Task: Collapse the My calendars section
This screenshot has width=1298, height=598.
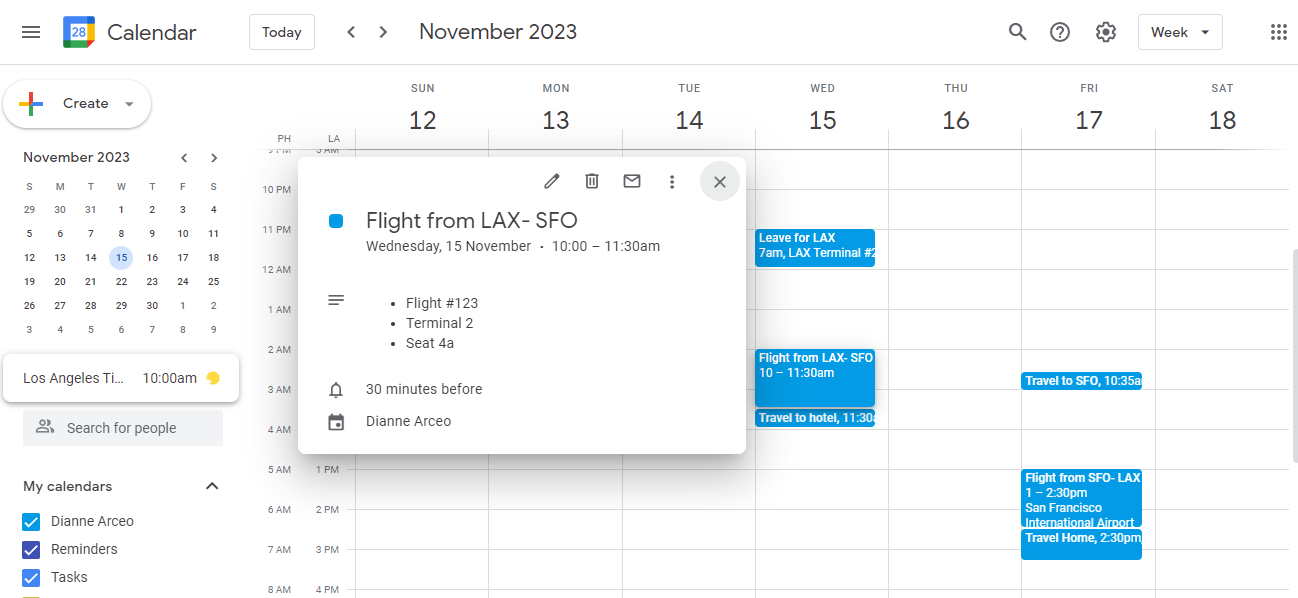Action: click(212, 486)
